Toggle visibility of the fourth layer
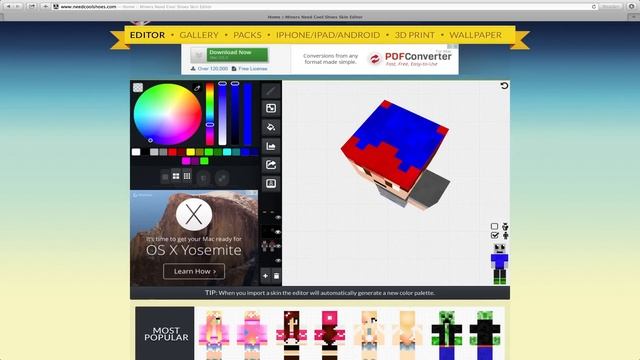The height and width of the screenshot is (360, 640). (x=278, y=260)
